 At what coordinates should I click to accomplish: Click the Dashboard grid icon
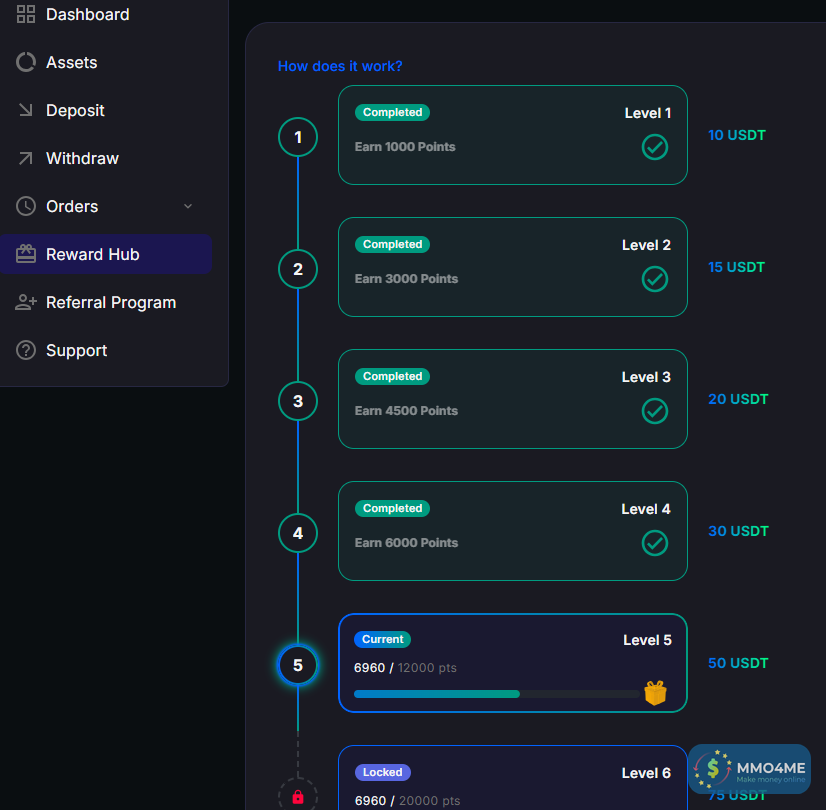click(x=26, y=14)
